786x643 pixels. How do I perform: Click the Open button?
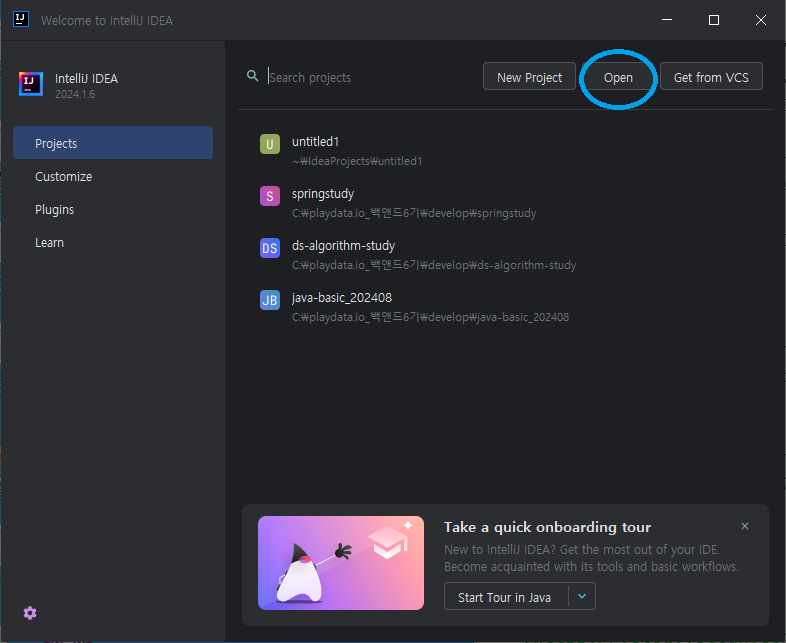click(x=618, y=78)
